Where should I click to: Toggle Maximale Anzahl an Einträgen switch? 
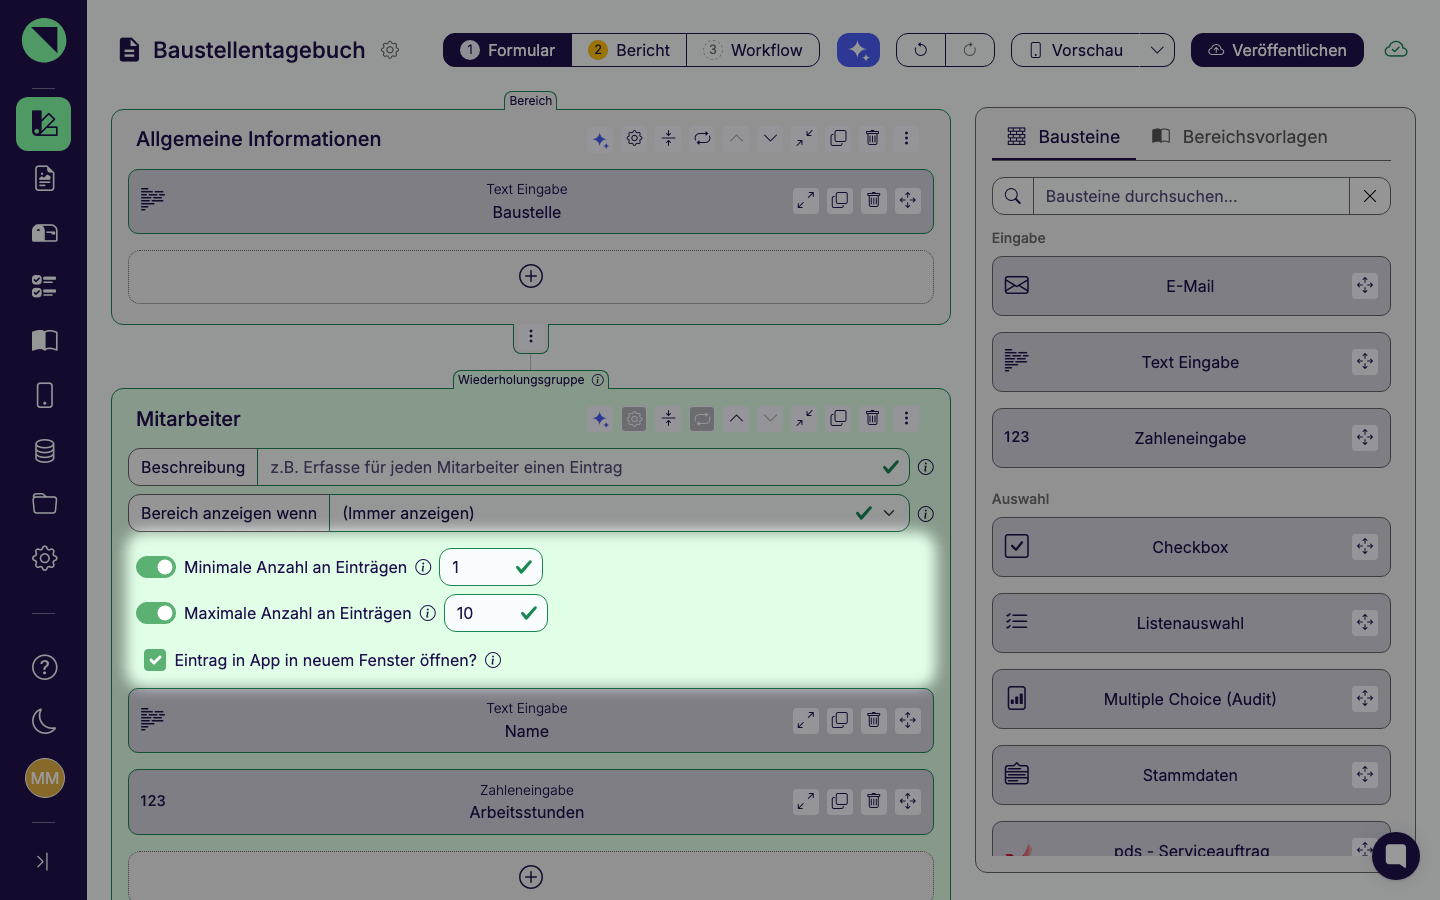156,613
